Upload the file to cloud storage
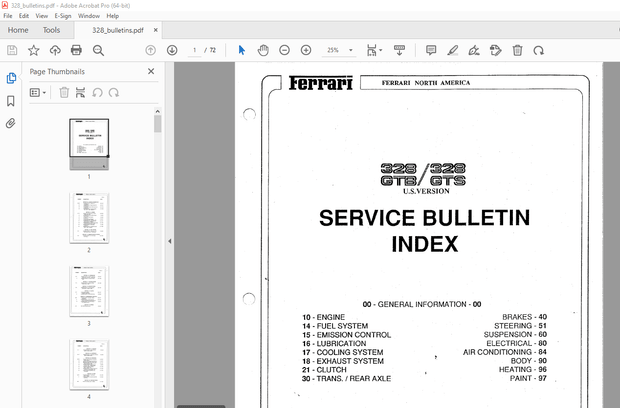620x408 pixels. tap(55, 50)
